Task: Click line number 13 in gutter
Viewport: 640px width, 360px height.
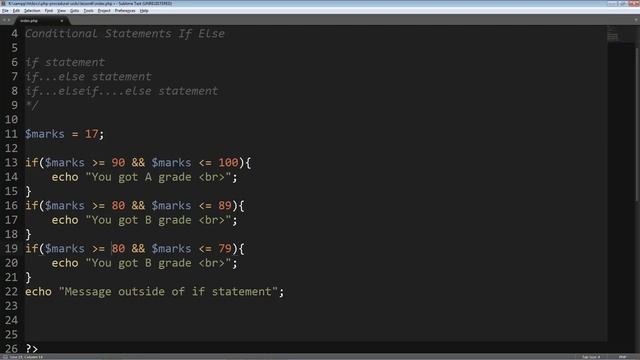Action: click(x=11, y=162)
